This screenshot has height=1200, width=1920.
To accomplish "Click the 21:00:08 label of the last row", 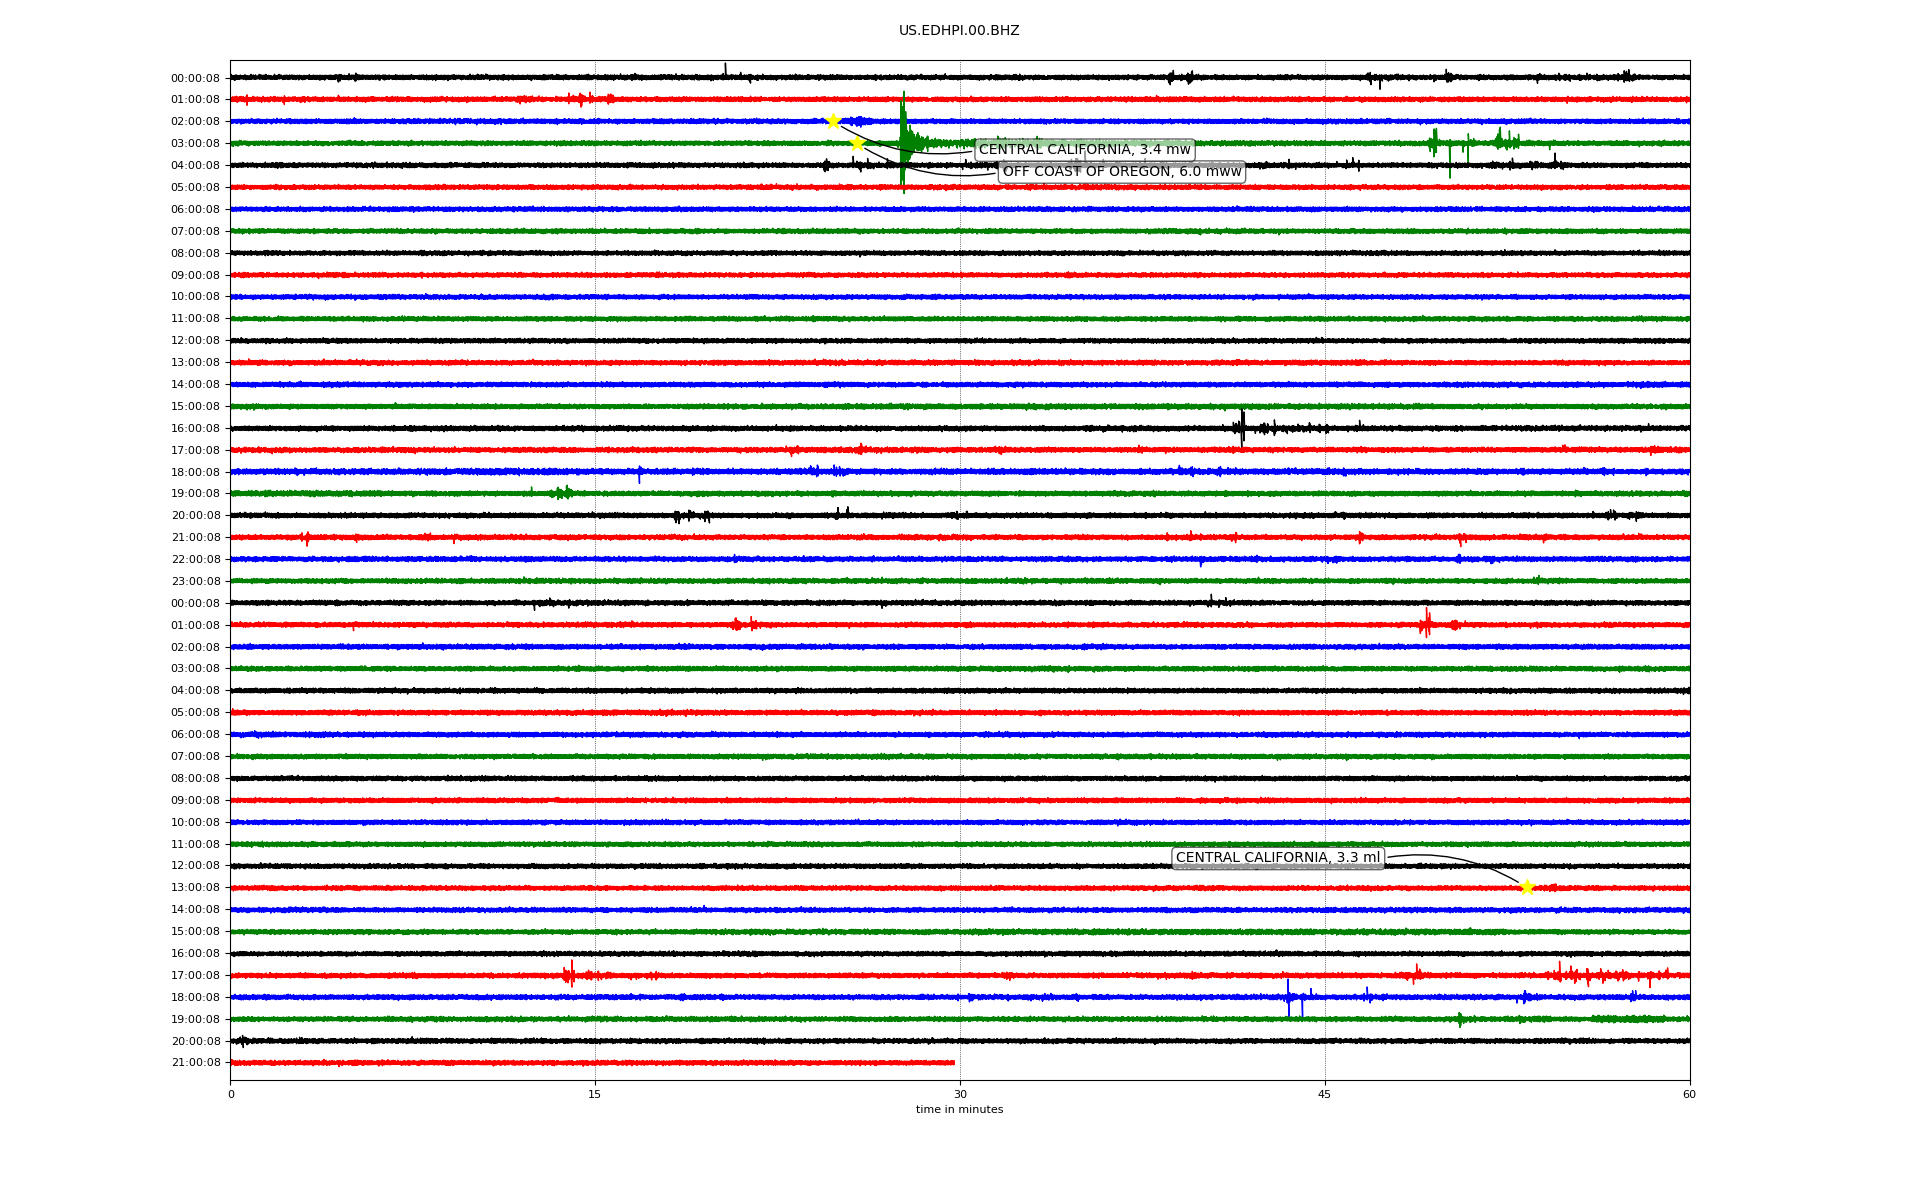I will click(x=195, y=1063).
